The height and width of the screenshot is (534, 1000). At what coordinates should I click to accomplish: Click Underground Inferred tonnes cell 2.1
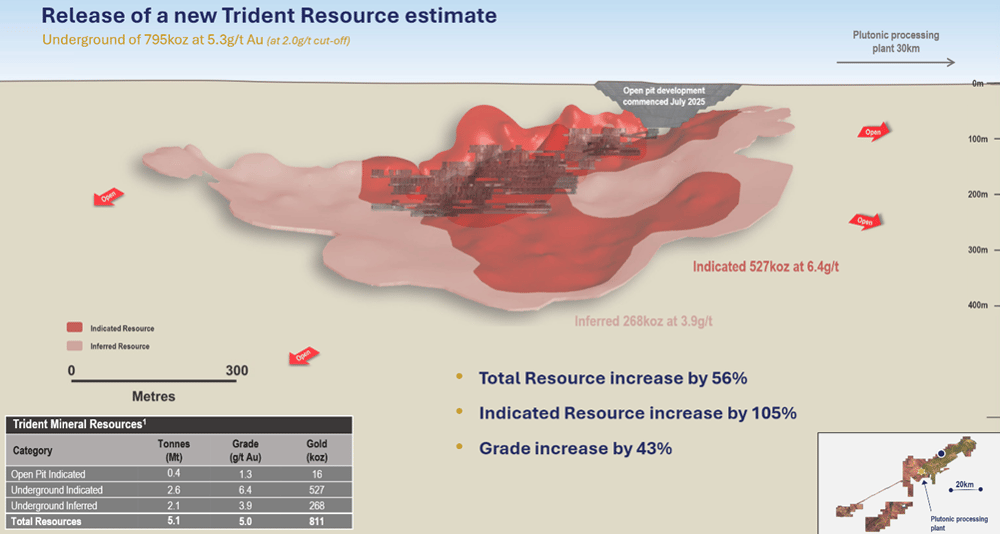173,506
